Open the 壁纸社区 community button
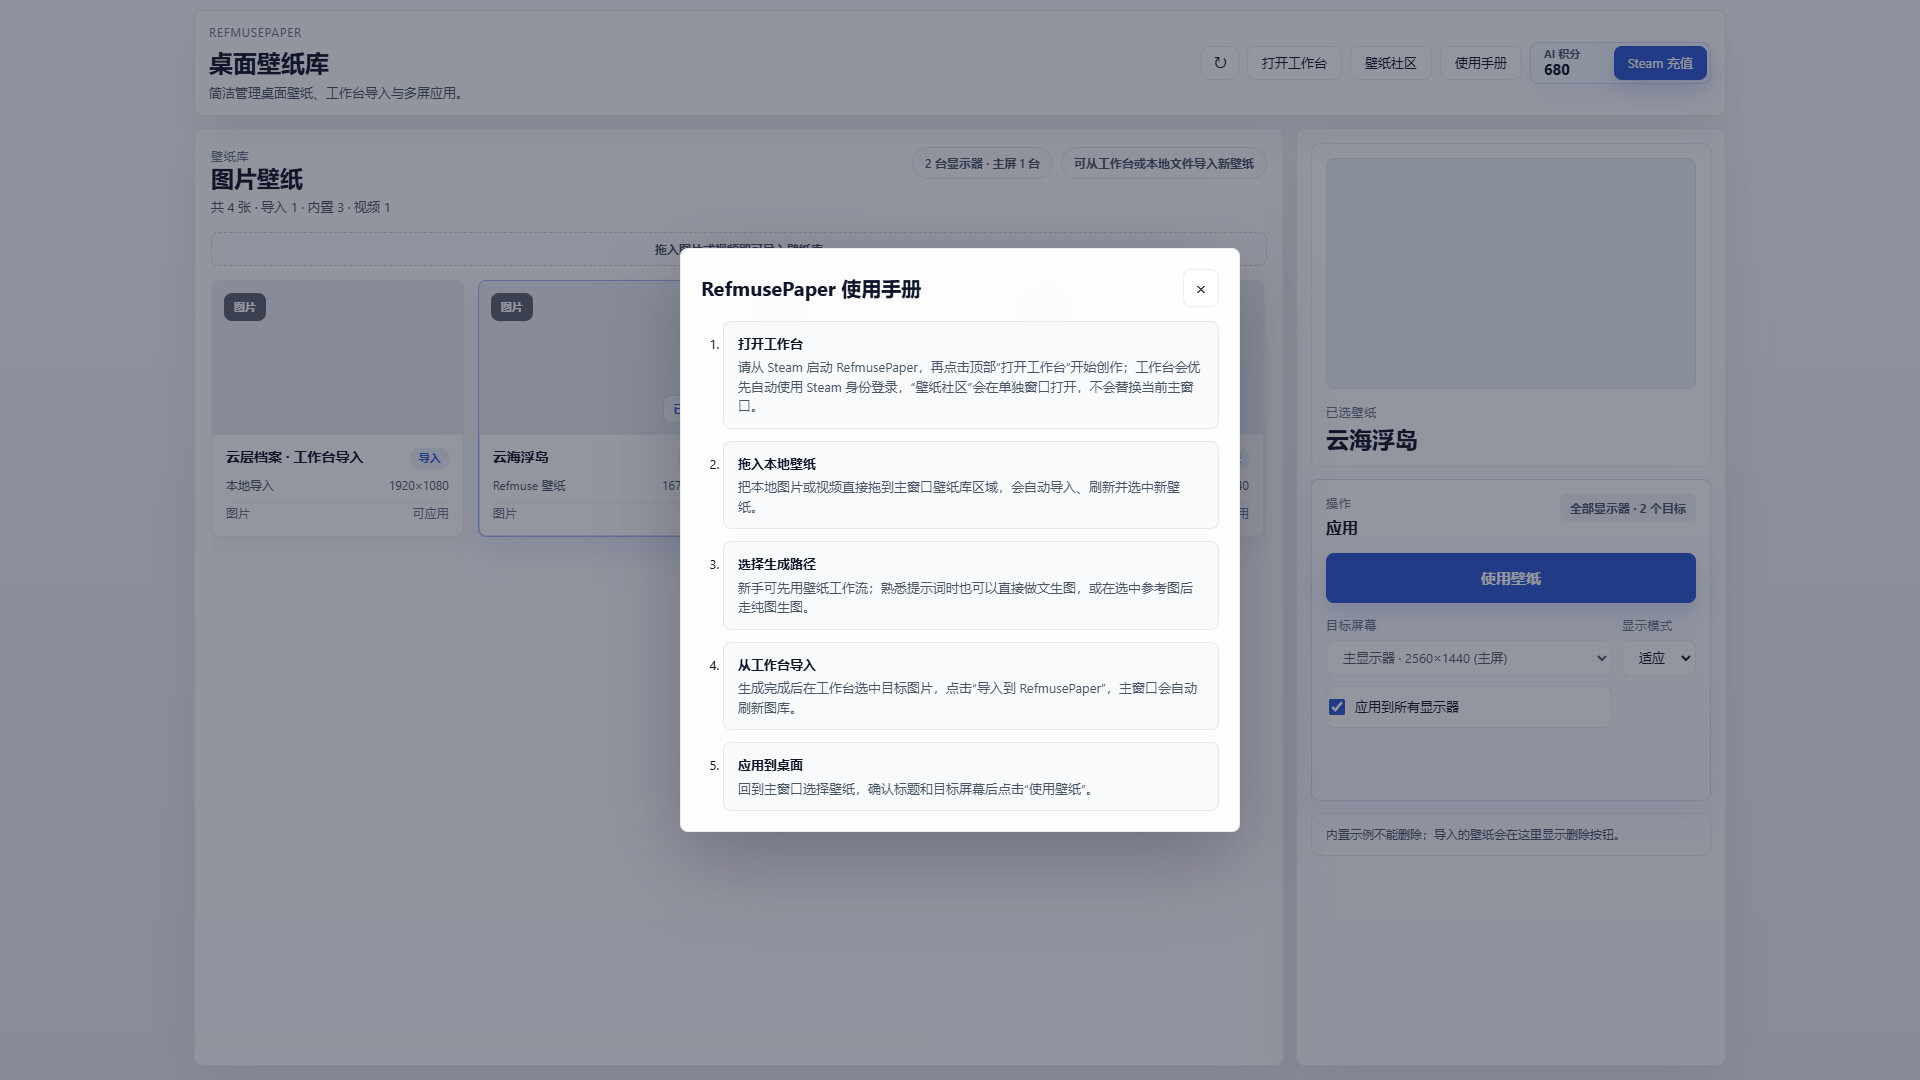The height and width of the screenshot is (1080, 1920). (1390, 63)
